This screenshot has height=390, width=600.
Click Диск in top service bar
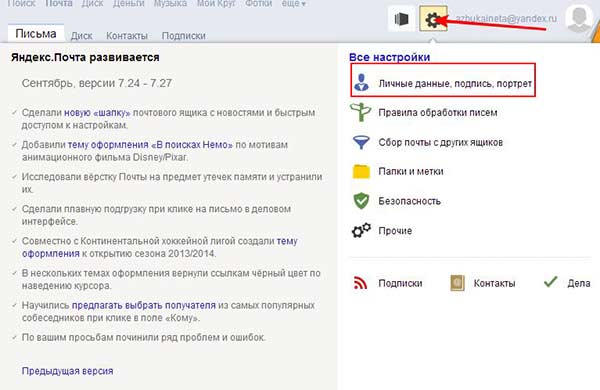(93, 3)
